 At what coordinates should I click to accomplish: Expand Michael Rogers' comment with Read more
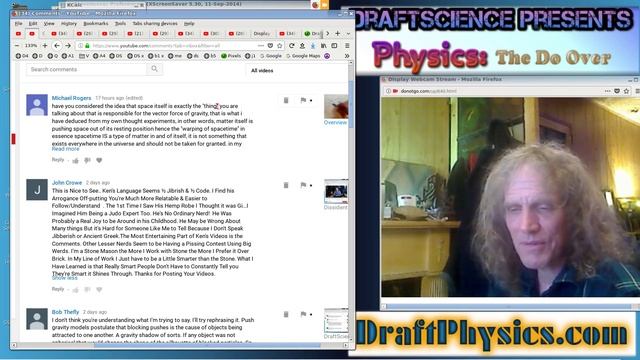(65, 149)
